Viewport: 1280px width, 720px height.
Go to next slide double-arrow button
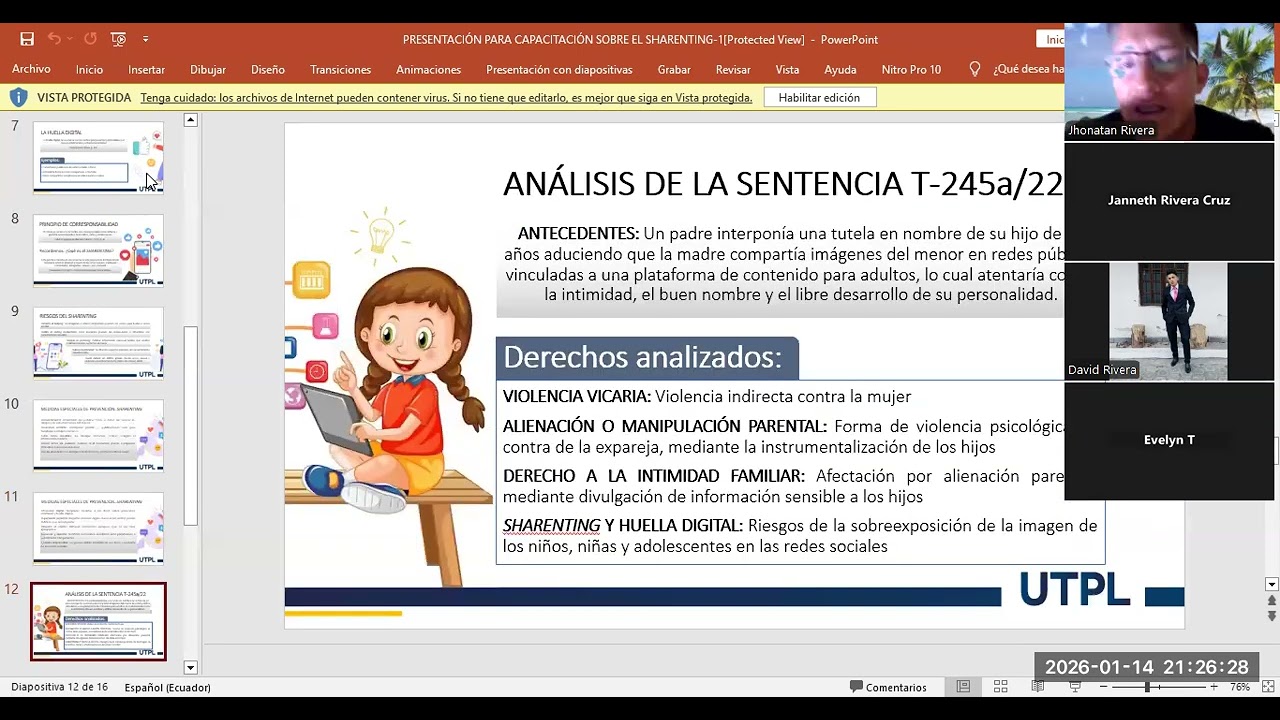(1272, 616)
